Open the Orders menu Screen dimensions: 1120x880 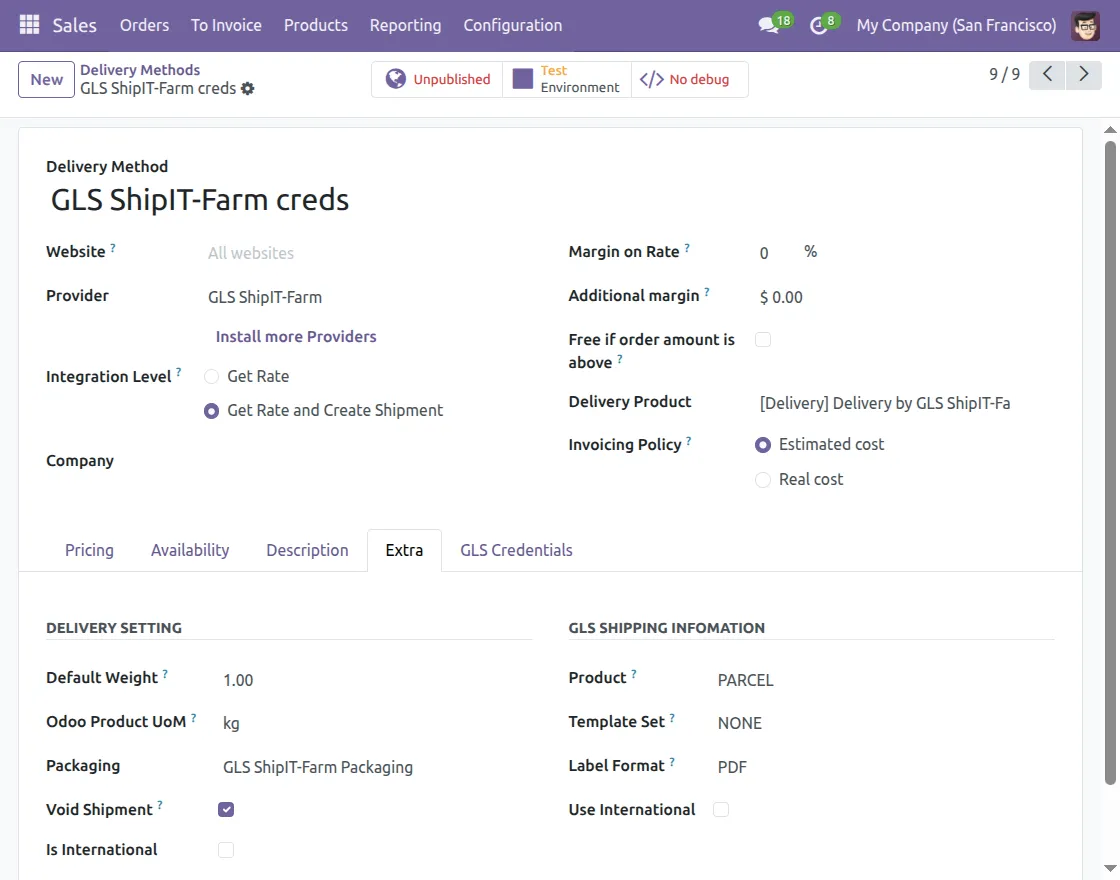[144, 25]
